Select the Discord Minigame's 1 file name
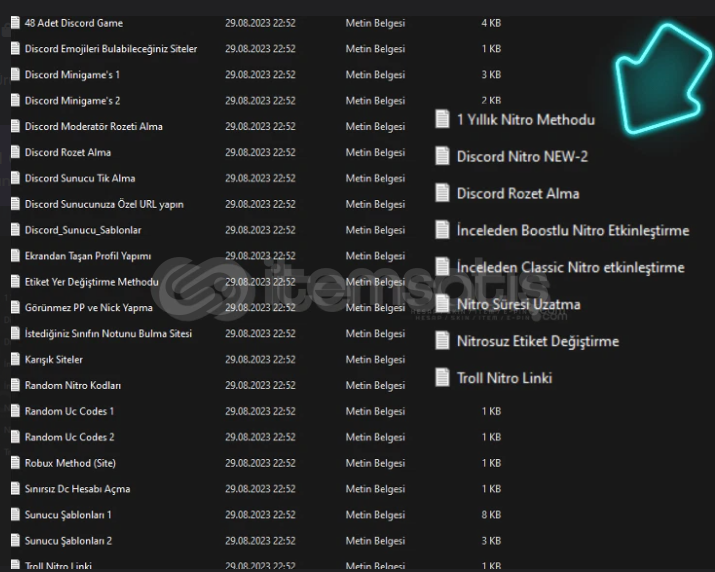 coord(72,74)
